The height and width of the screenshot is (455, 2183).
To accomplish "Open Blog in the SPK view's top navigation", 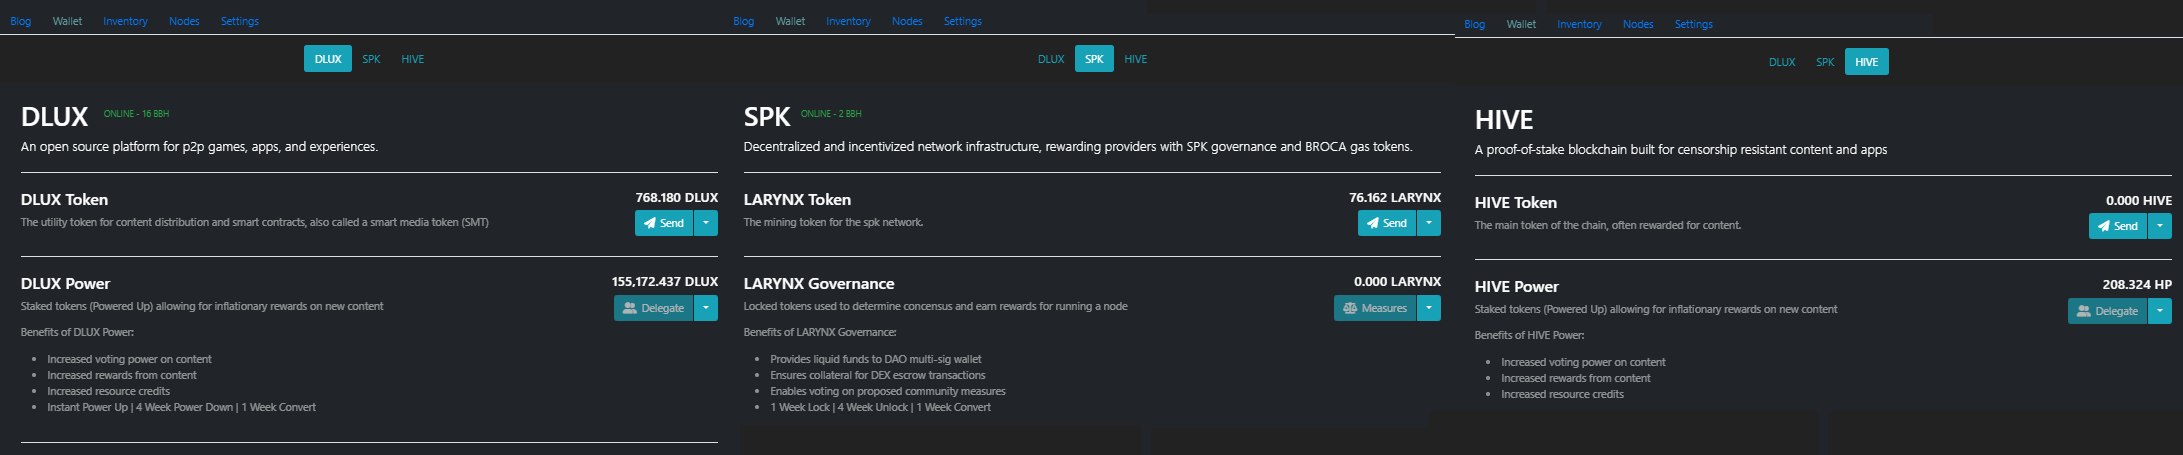I will pos(744,21).
